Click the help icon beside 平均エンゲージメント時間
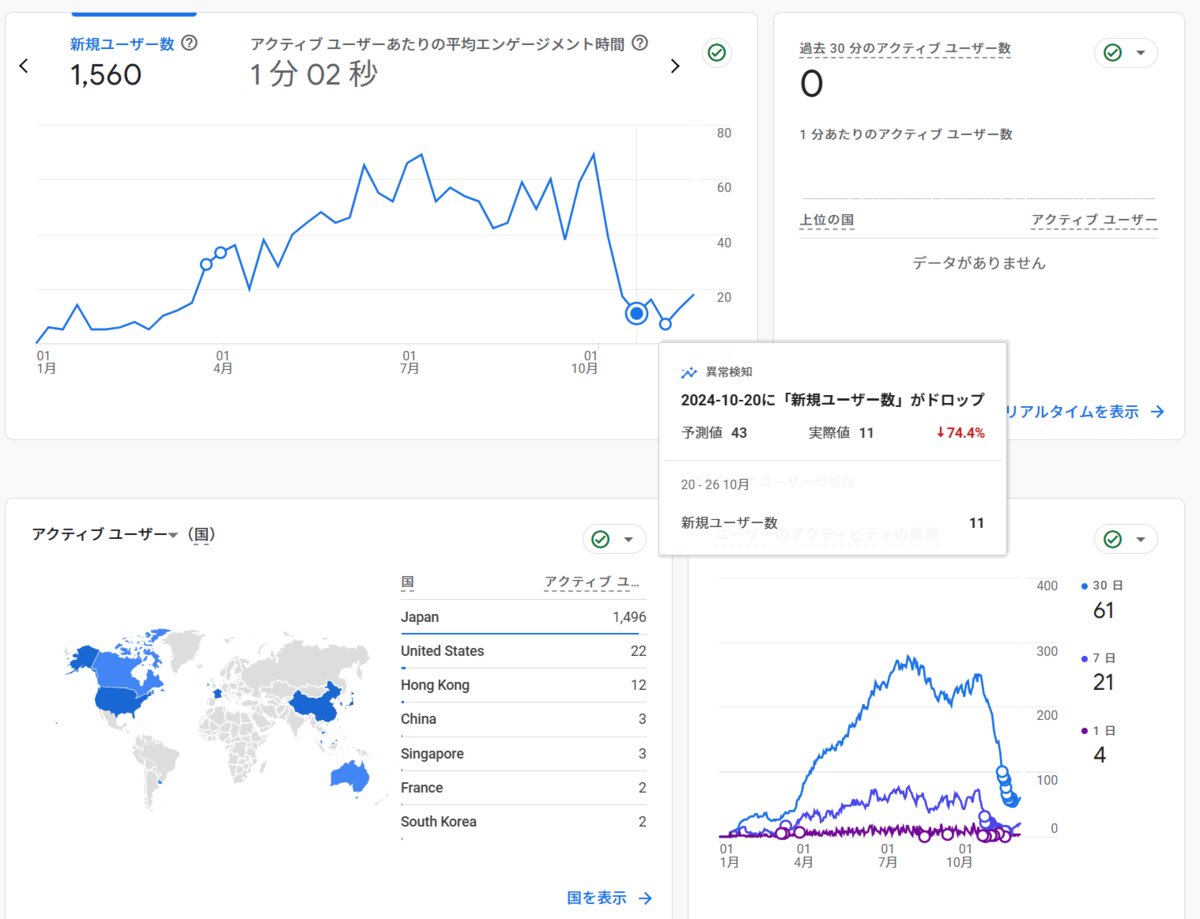Image resolution: width=1200 pixels, height=919 pixels. [x=640, y=43]
